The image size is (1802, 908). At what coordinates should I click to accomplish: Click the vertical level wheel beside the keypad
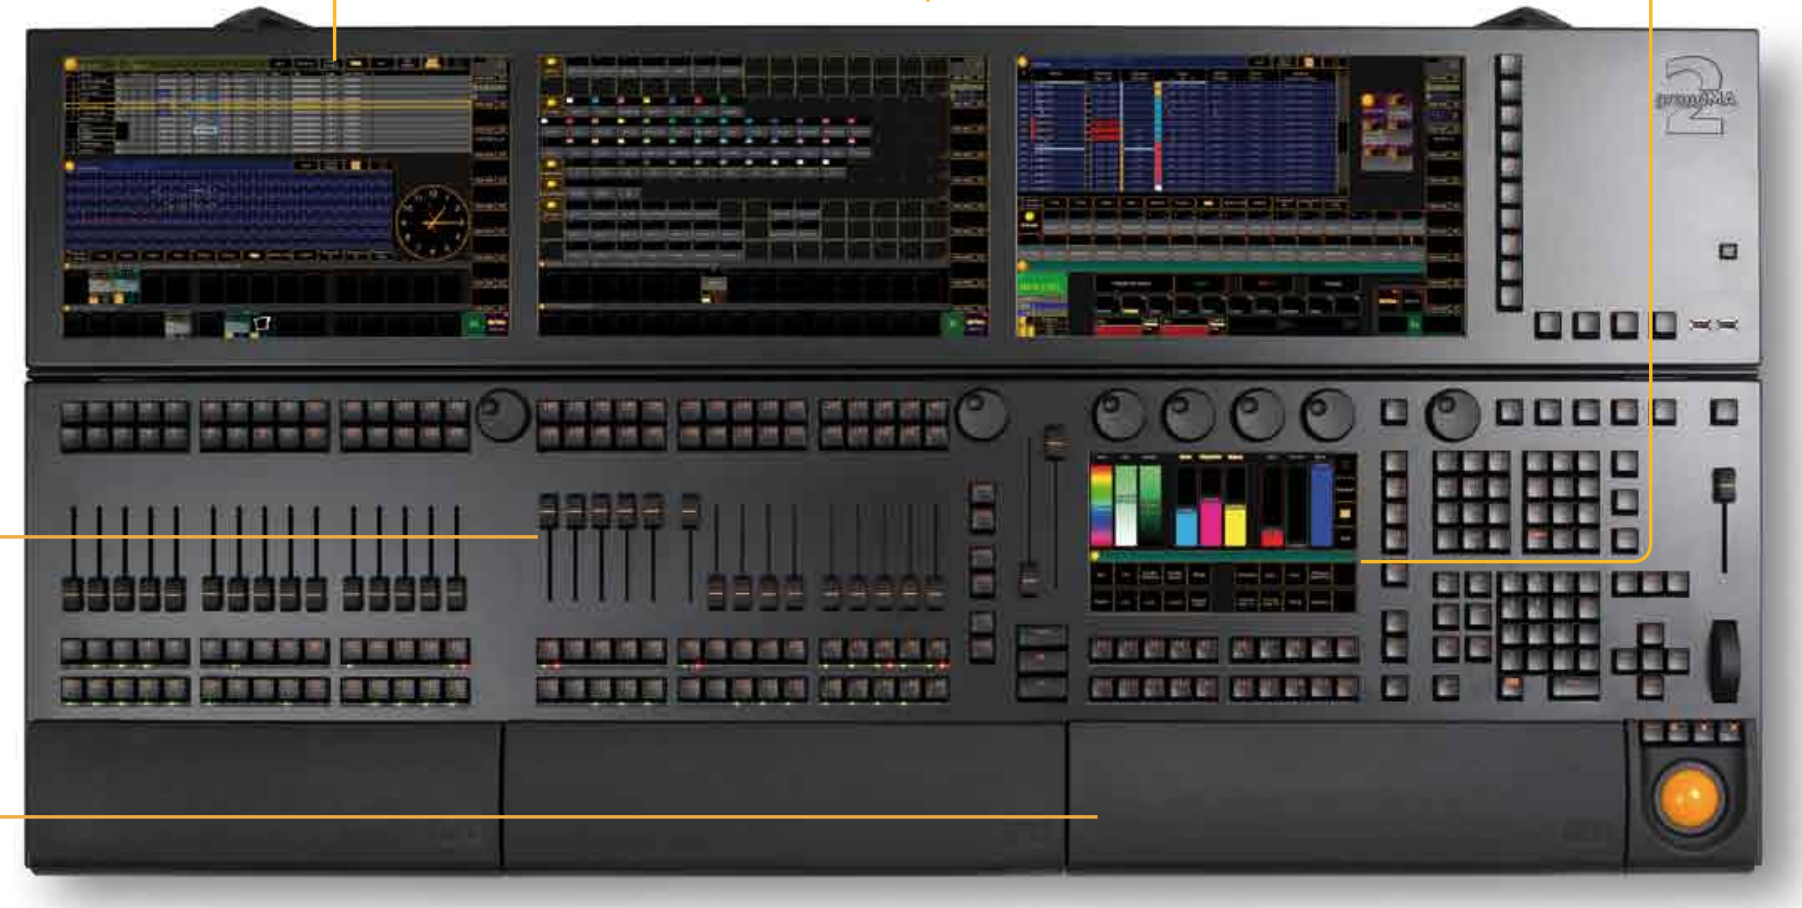[1724, 660]
